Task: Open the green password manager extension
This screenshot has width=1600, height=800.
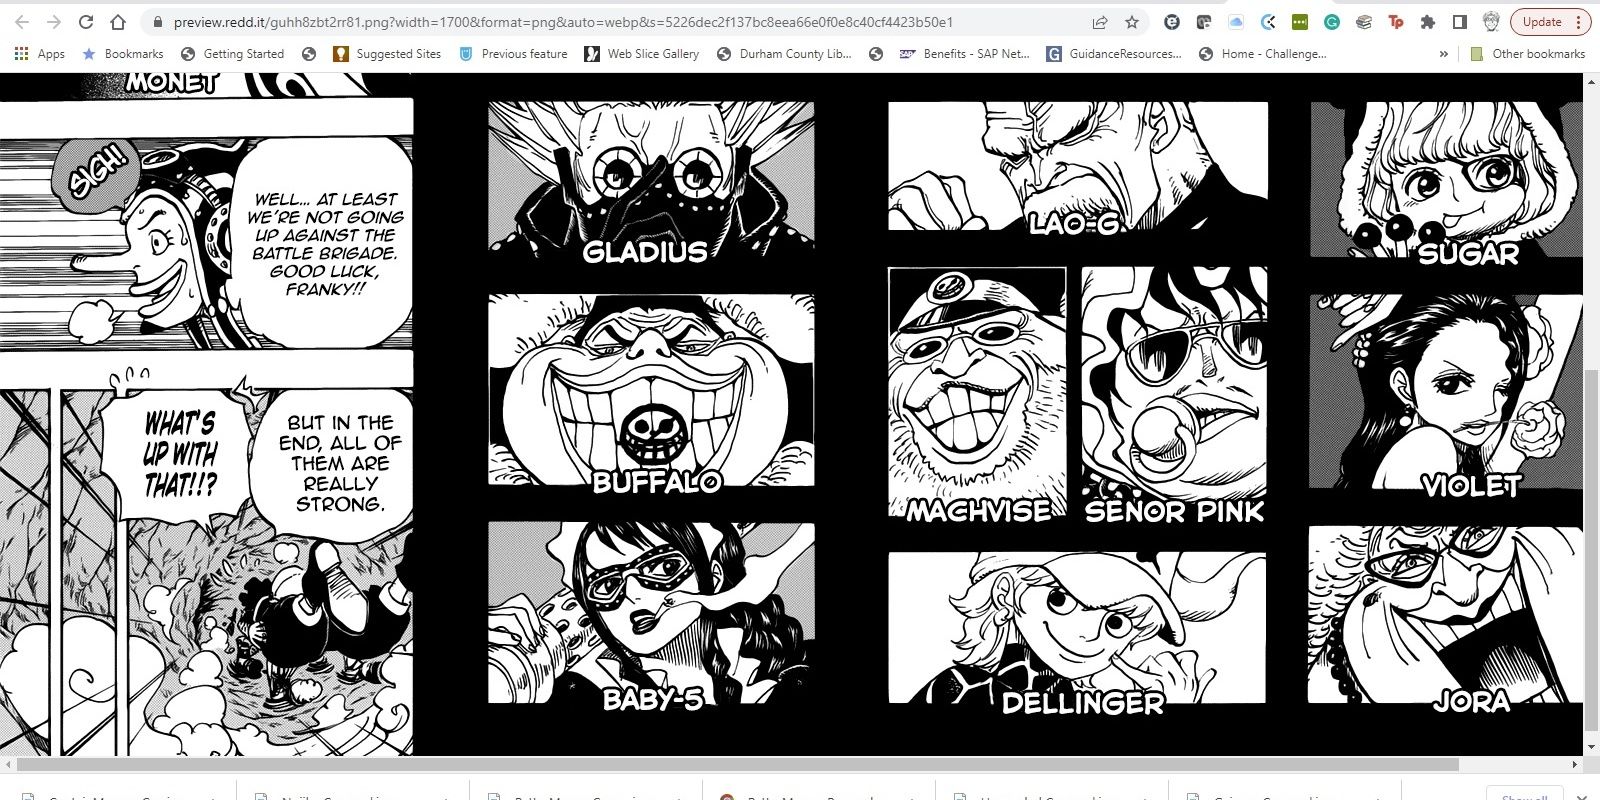Action: pos(1300,22)
